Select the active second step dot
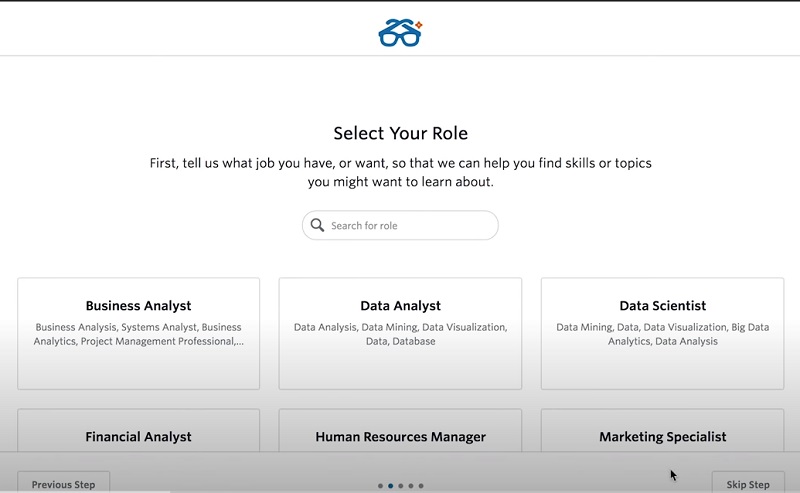Image resolution: width=800 pixels, height=493 pixels. pyautogui.click(x=390, y=486)
